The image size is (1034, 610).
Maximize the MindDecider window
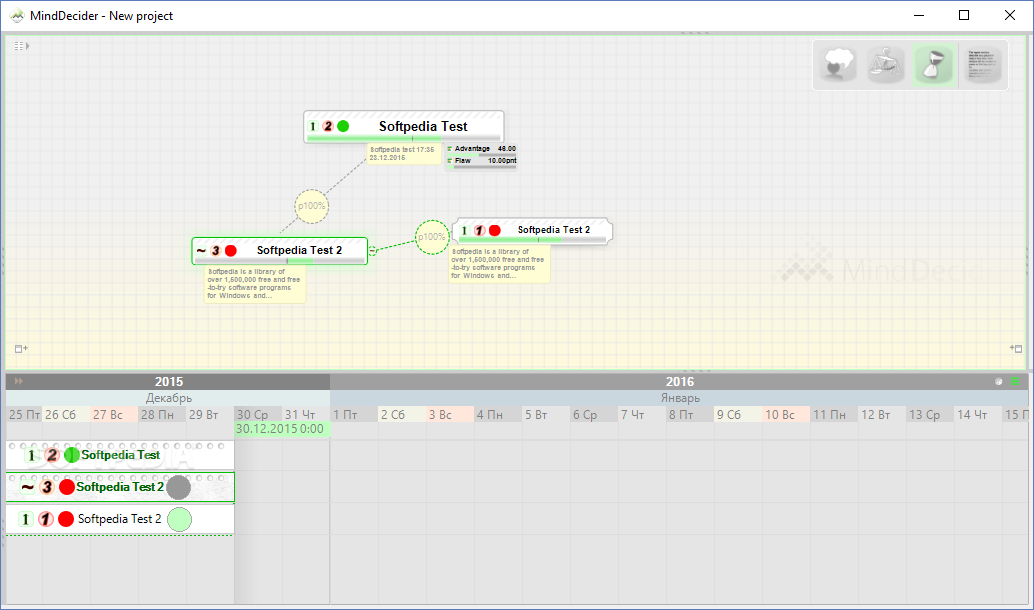pos(963,15)
